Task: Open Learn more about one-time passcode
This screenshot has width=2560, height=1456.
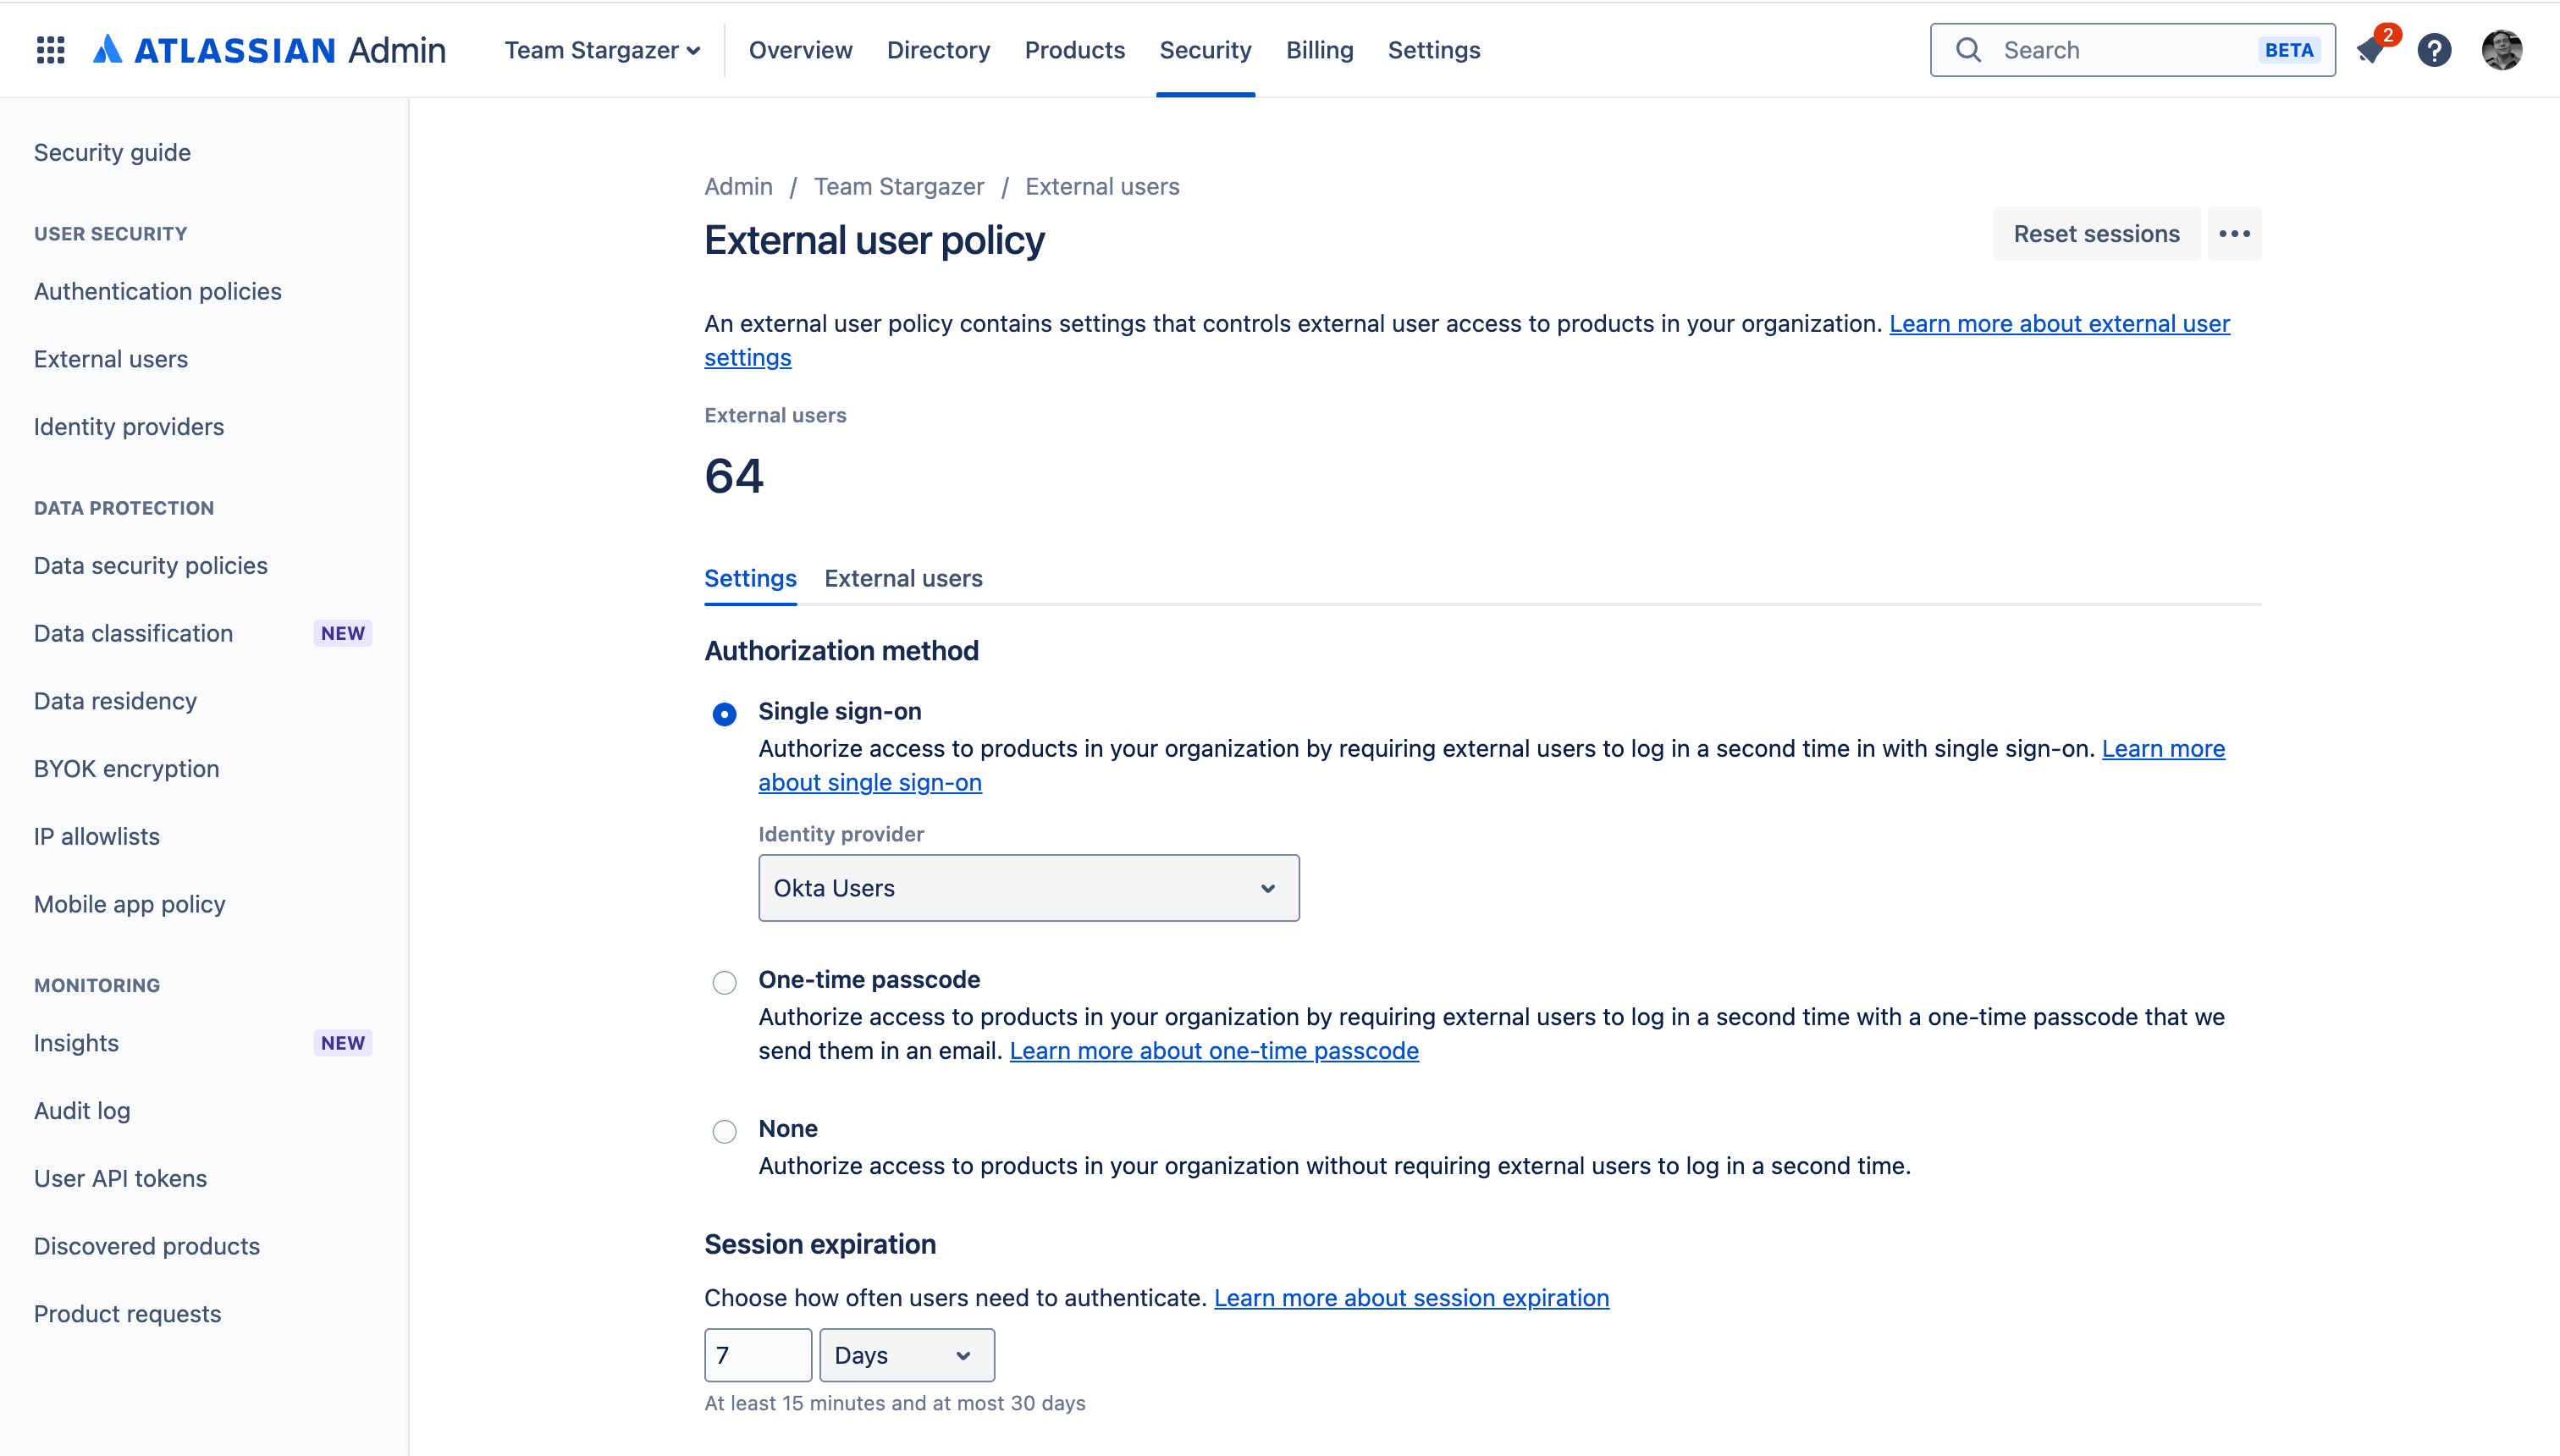Action: tap(1213, 1050)
